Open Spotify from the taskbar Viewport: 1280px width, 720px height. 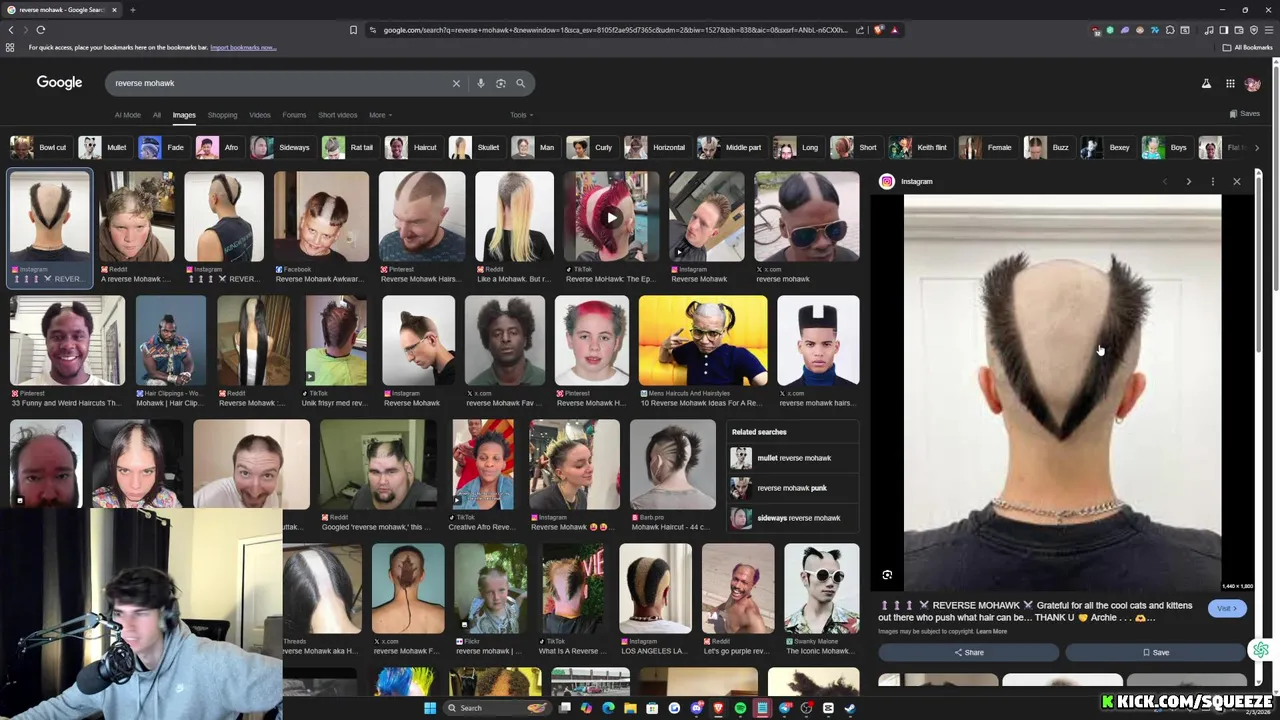[x=740, y=708]
